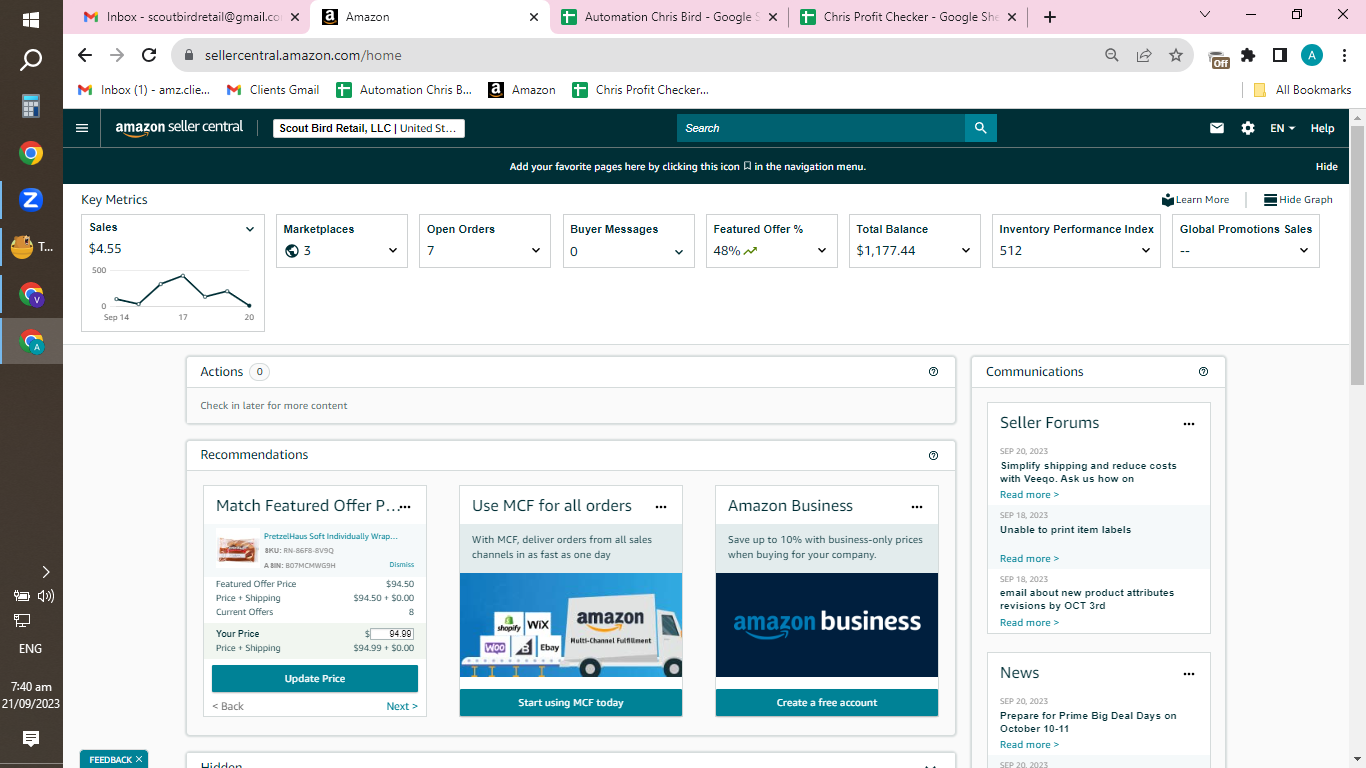Image resolution: width=1366 pixels, height=768 pixels.
Task: Open Help in the Seller Central header
Action: (1322, 128)
